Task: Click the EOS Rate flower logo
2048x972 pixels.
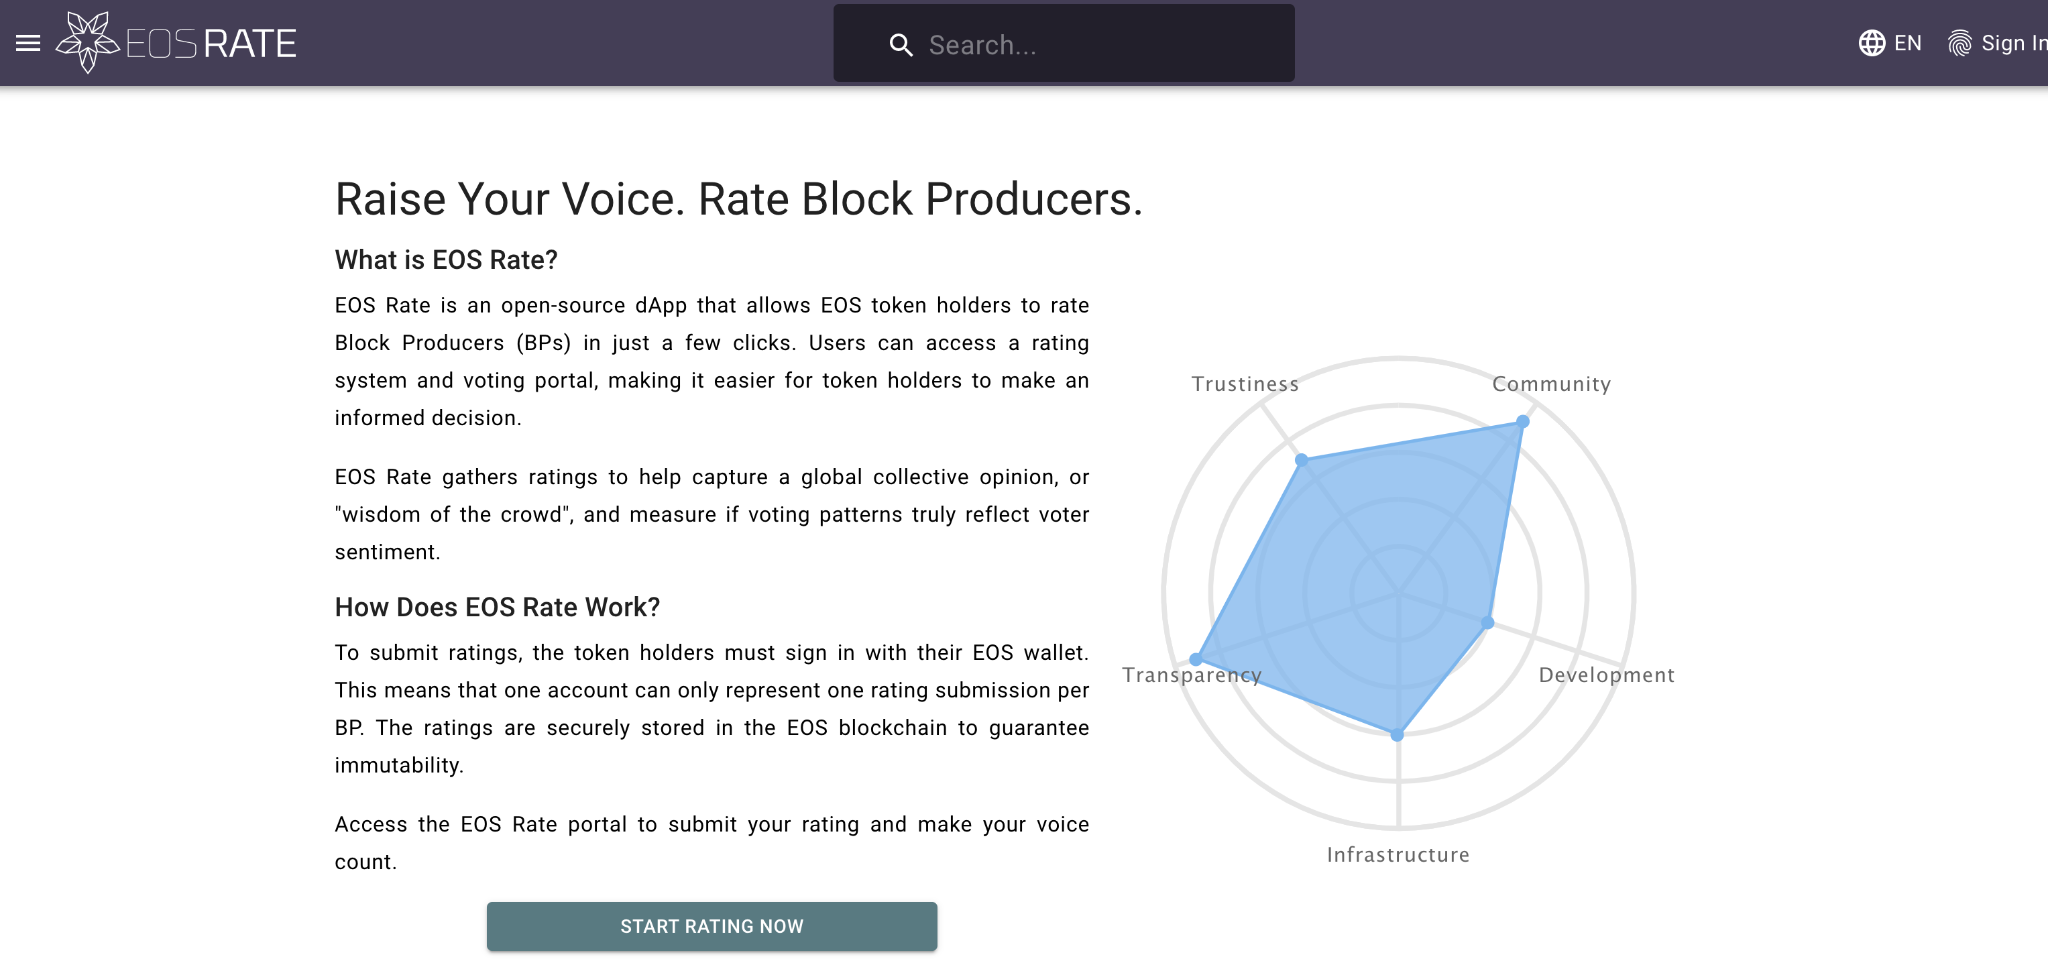Action: coord(88,42)
